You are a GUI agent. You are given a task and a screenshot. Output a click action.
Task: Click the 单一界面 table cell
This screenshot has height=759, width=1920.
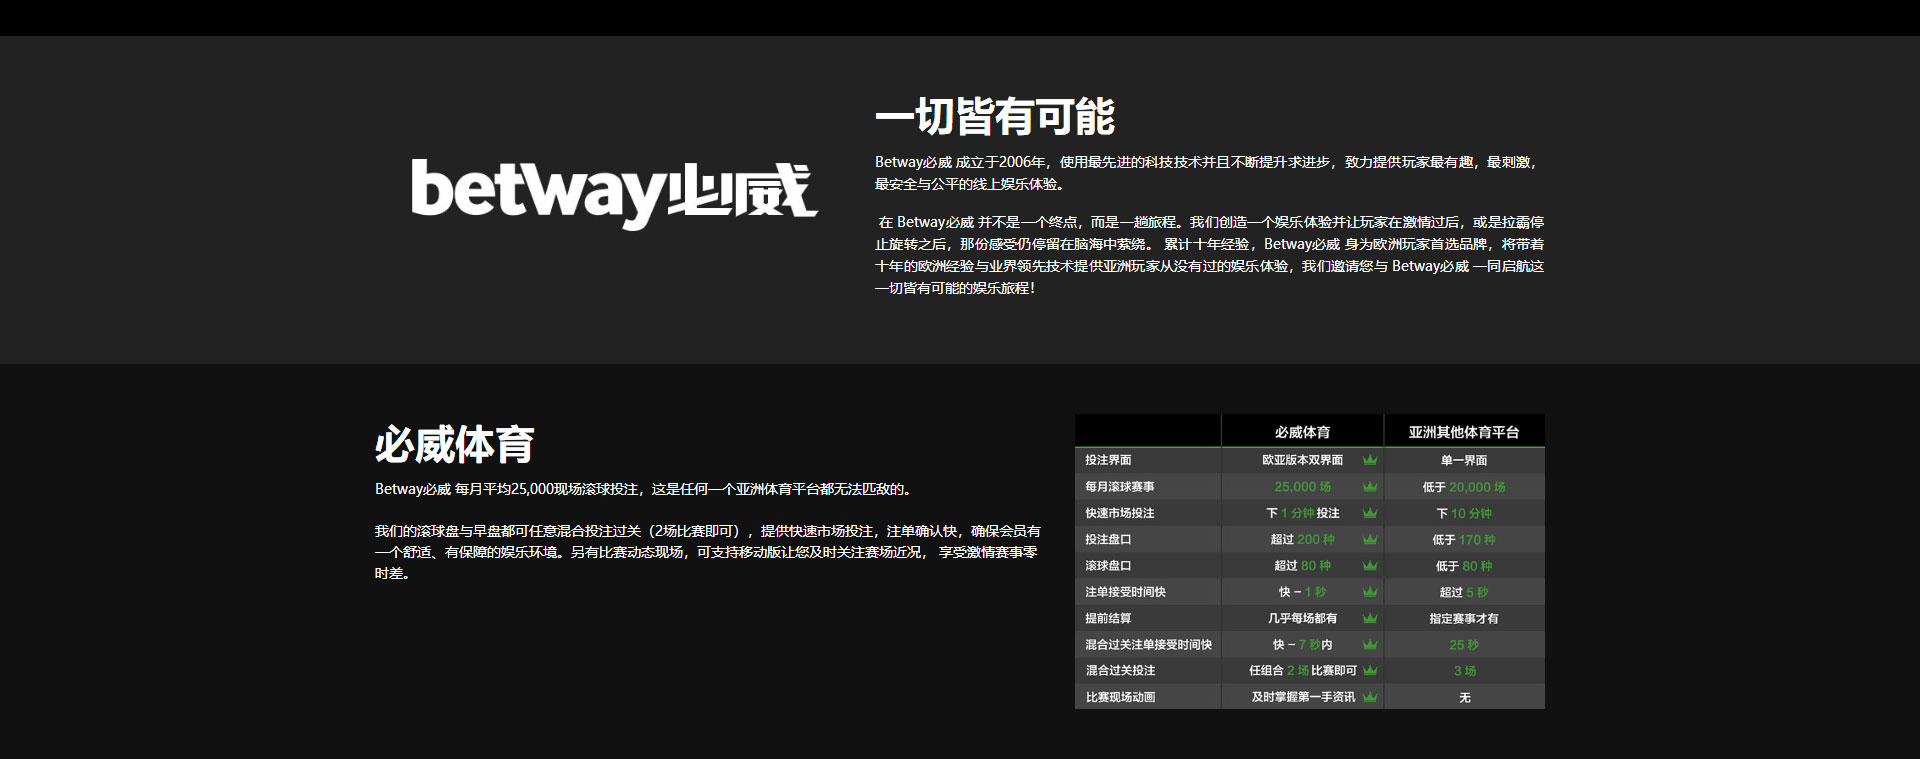click(x=1463, y=460)
